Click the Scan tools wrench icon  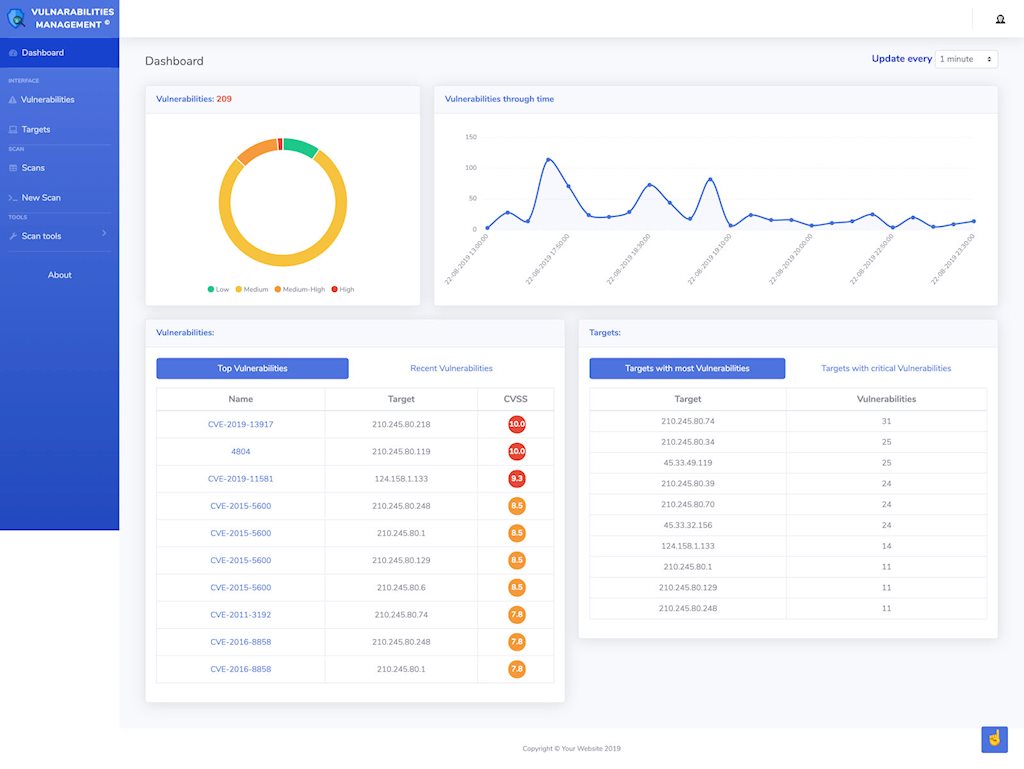12,237
